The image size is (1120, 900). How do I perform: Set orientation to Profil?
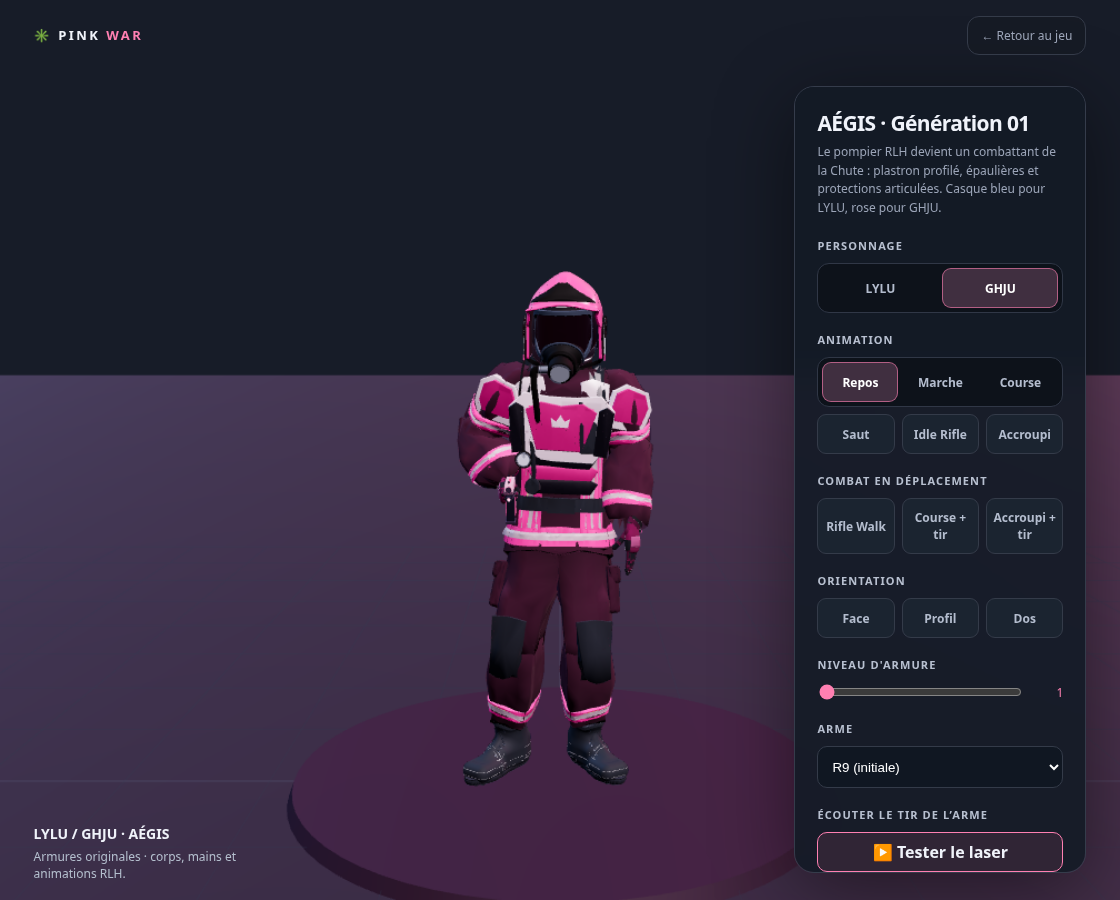tap(940, 619)
